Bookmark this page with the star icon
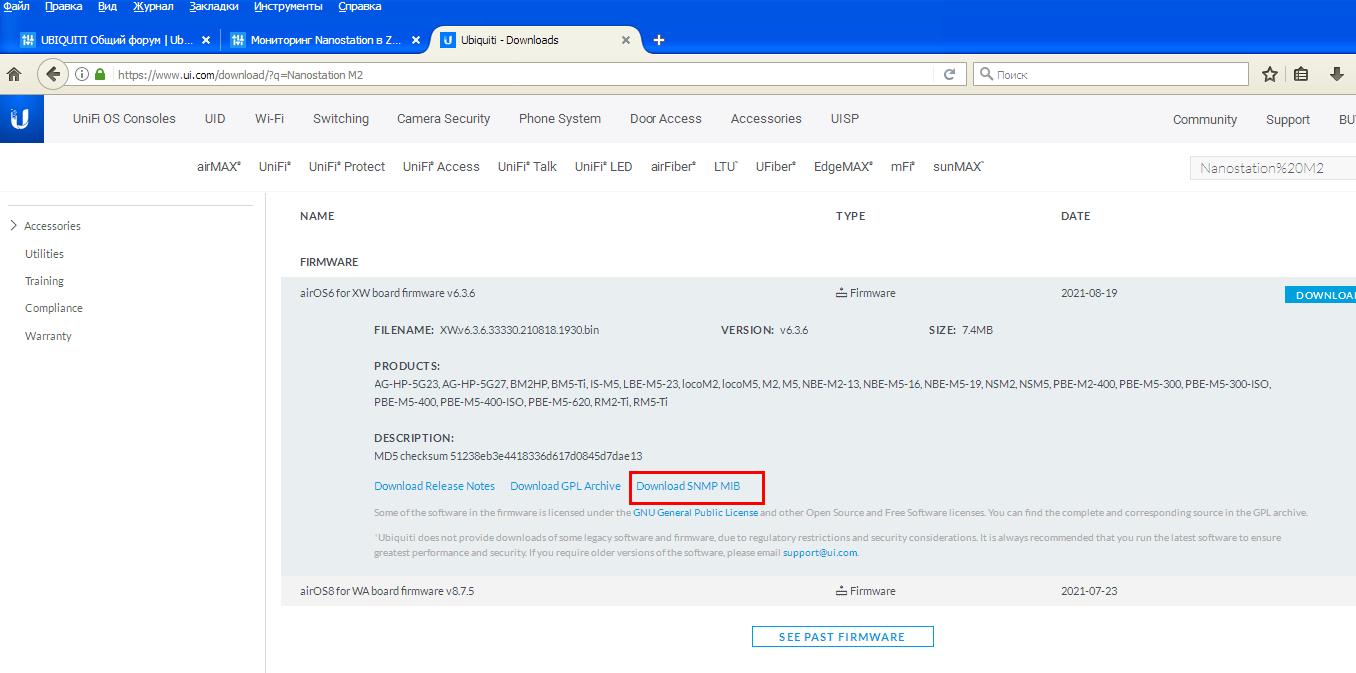This screenshot has height=673, width=1356. pos(1269,74)
